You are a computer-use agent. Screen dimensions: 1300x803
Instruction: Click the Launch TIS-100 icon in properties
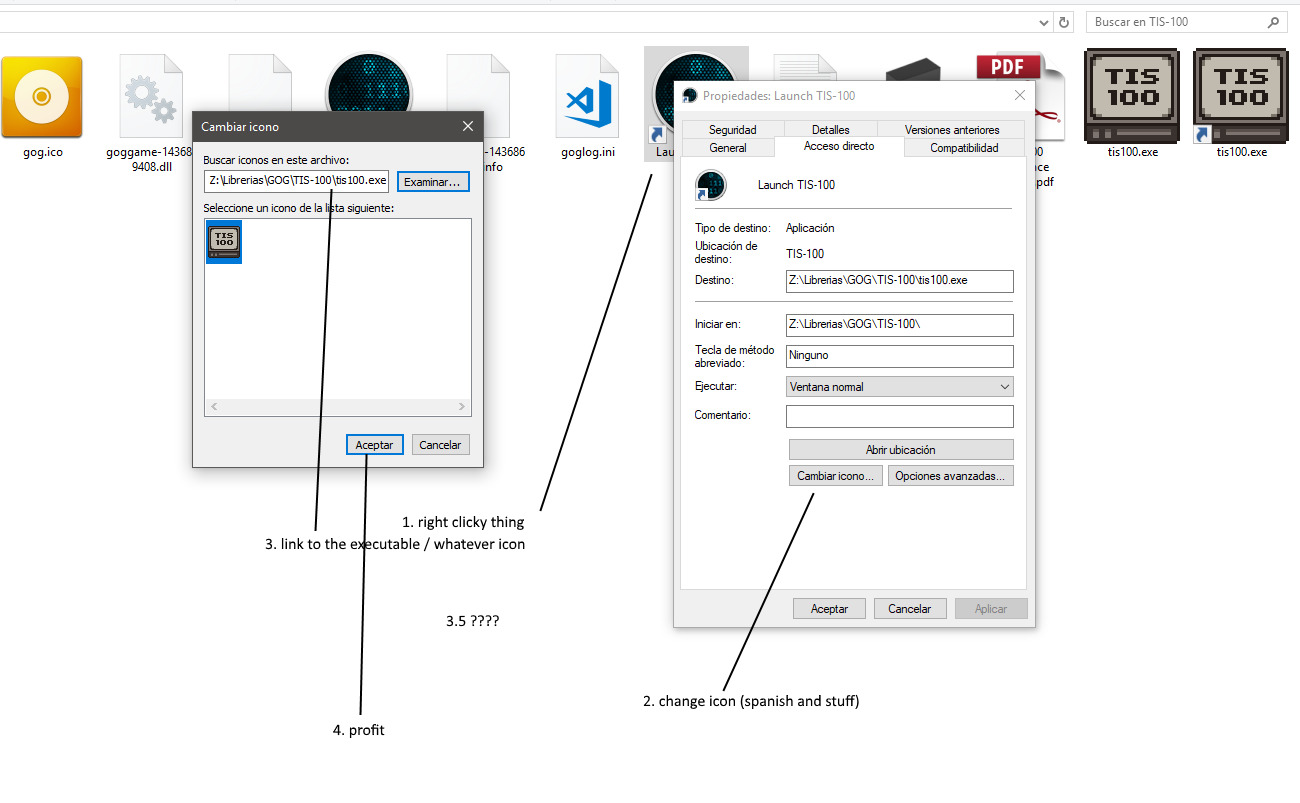tap(710, 185)
